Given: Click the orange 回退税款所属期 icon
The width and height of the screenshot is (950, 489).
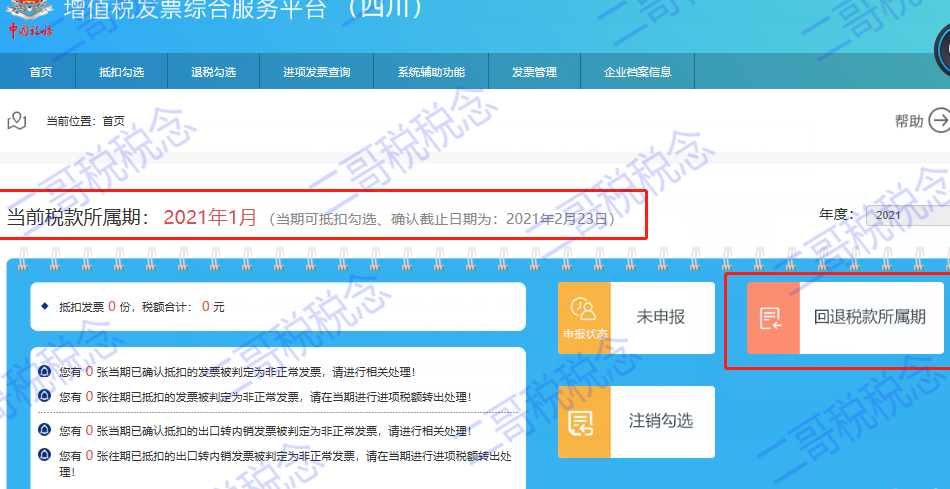Looking at the screenshot, I should (773, 318).
